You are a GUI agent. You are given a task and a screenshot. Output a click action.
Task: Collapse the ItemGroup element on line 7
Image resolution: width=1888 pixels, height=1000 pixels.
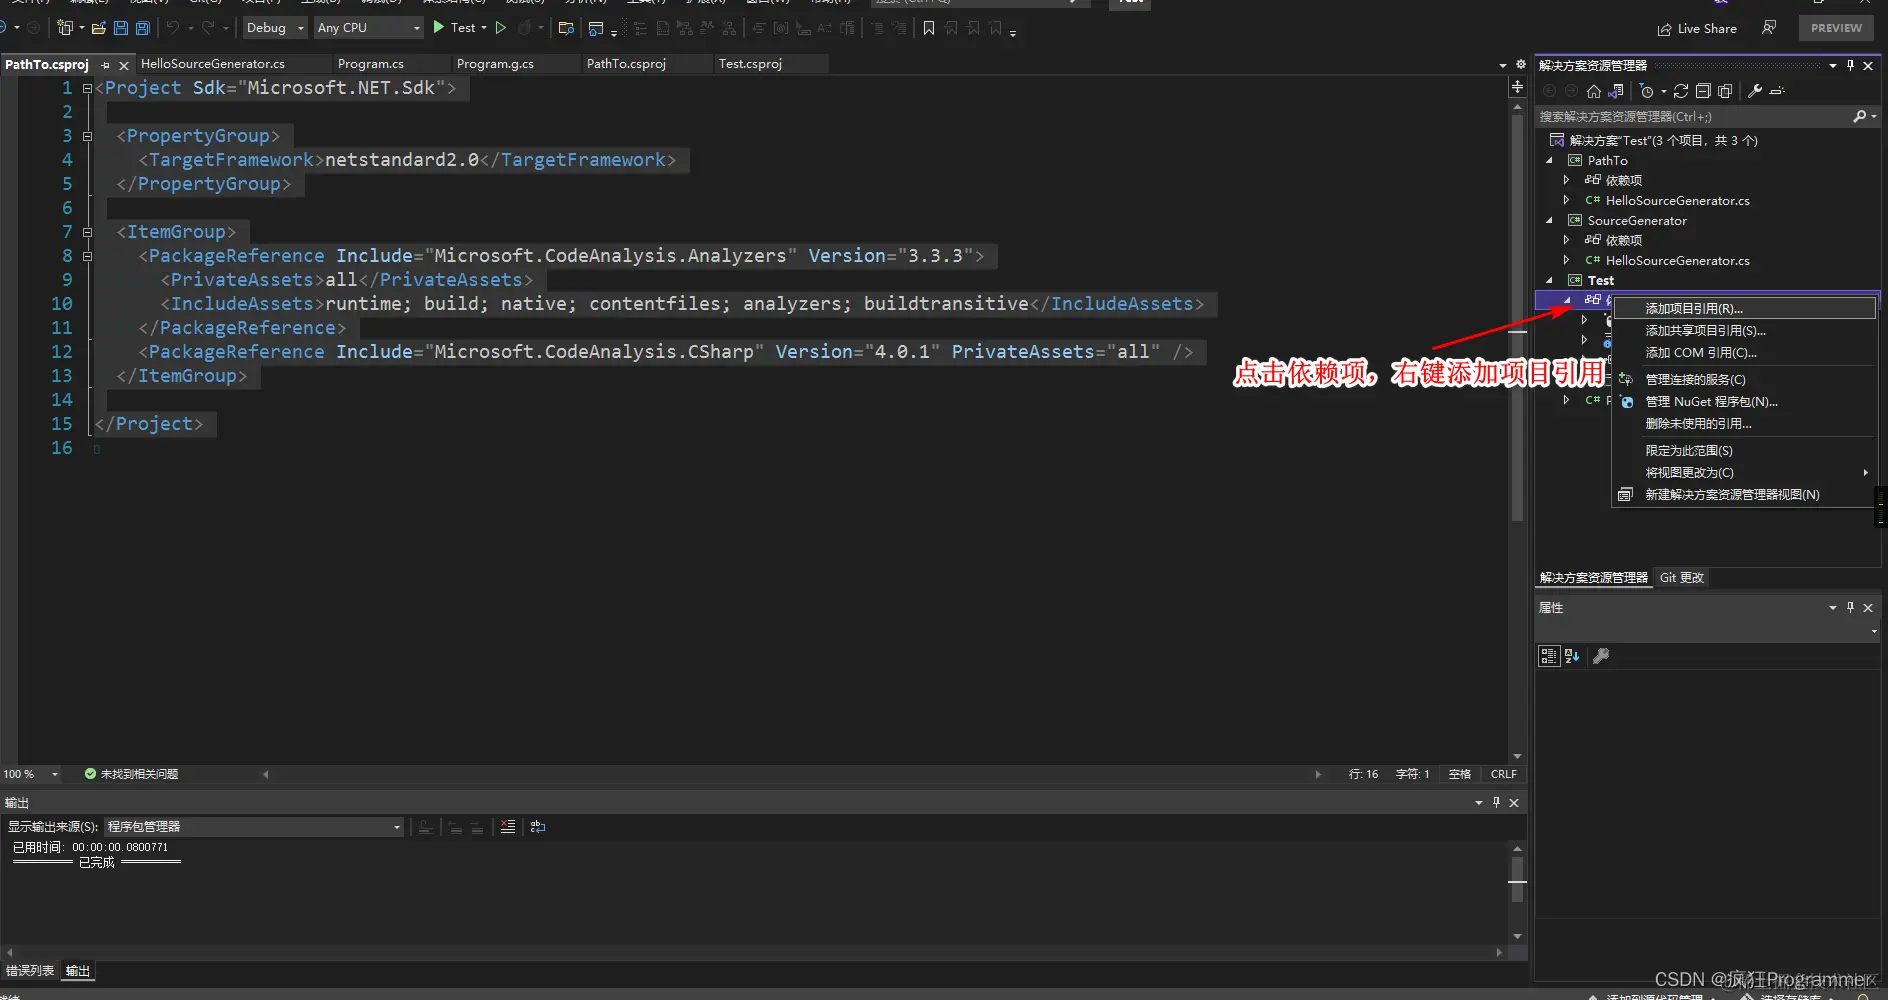(x=87, y=232)
